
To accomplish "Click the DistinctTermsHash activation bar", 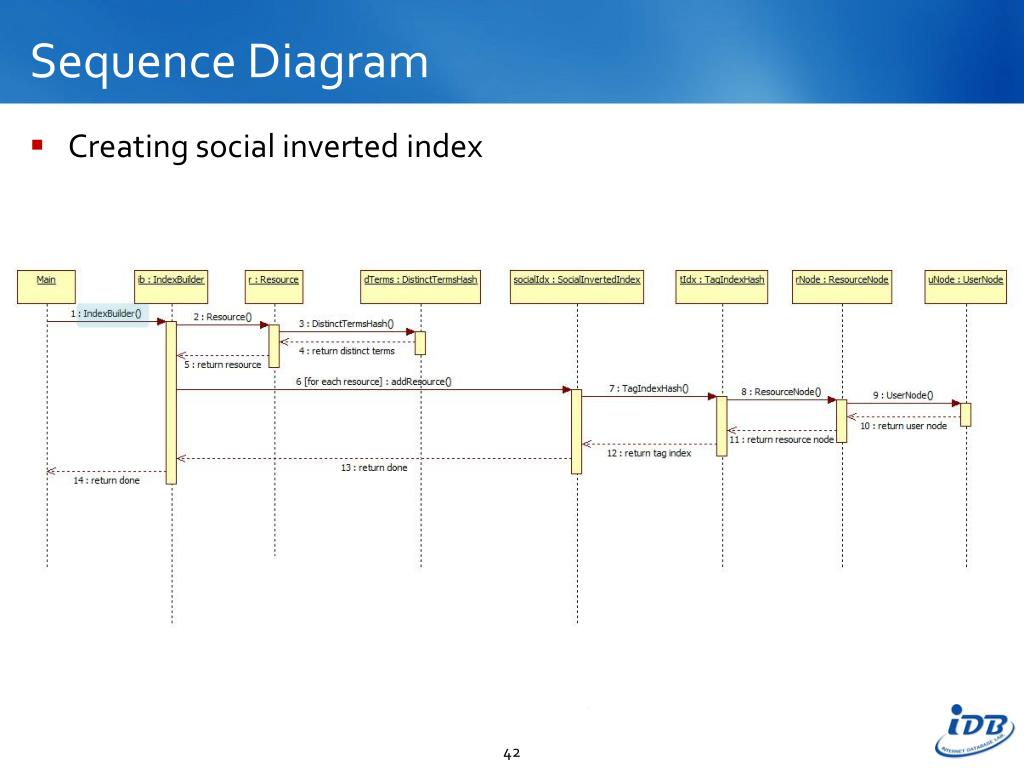I will coord(421,343).
